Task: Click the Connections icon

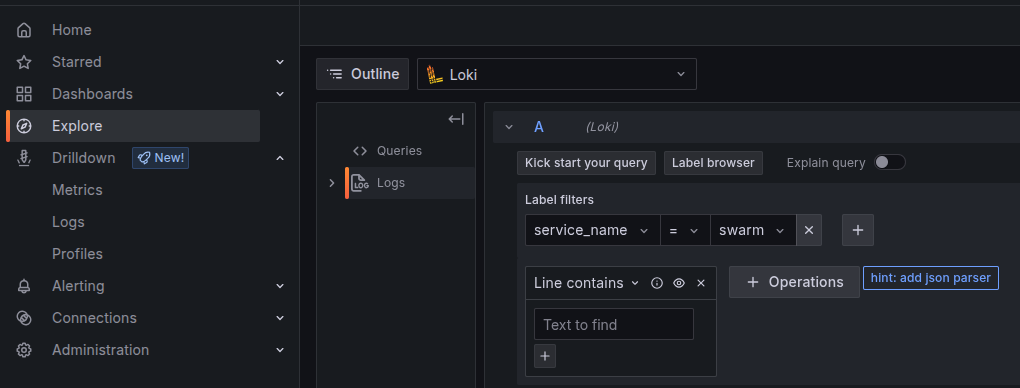Action: [x=24, y=318]
